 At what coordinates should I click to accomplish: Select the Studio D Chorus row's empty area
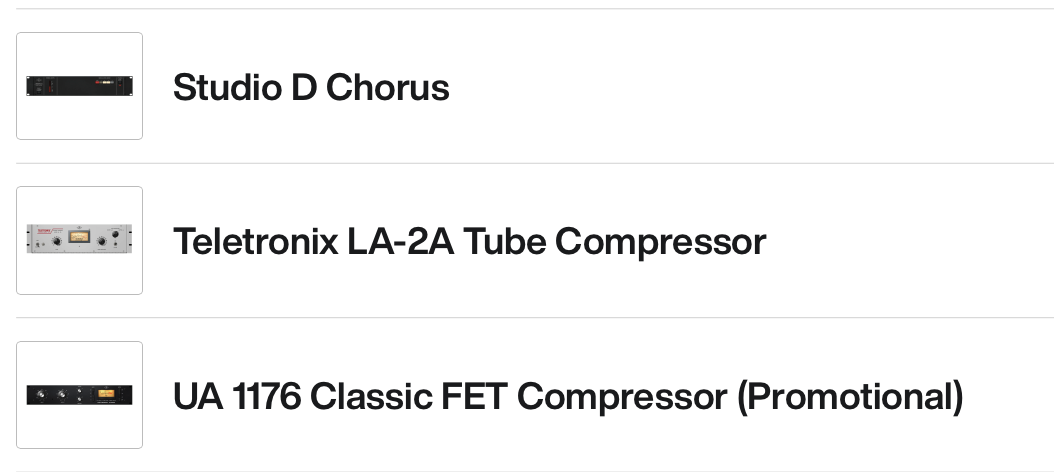pyautogui.click(x=750, y=87)
